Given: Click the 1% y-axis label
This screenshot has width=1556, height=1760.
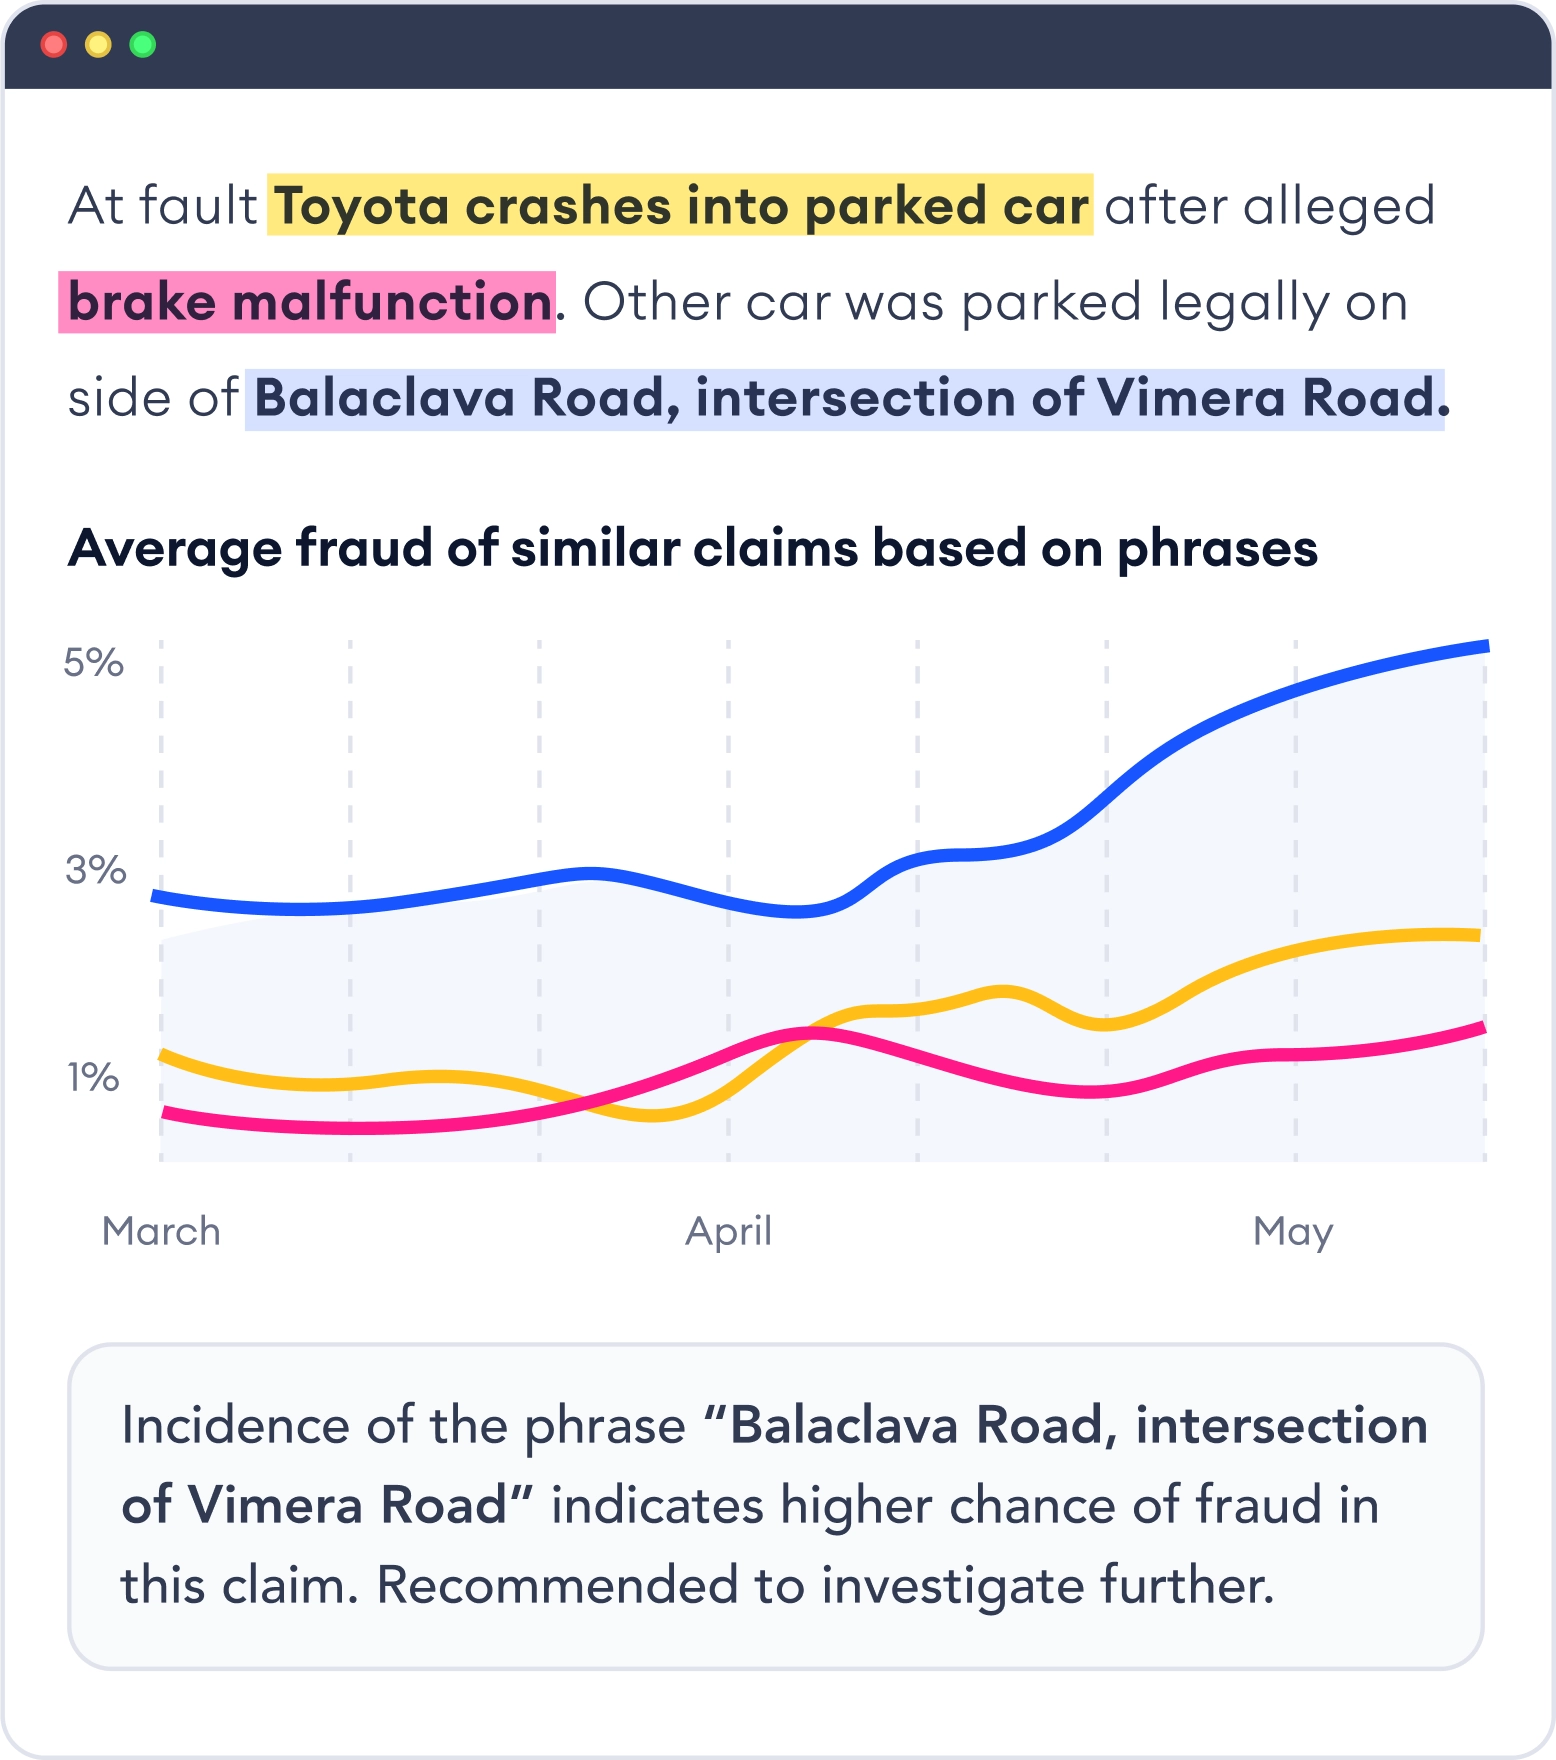Looking at the screenshot, I should click(92, 1078).
